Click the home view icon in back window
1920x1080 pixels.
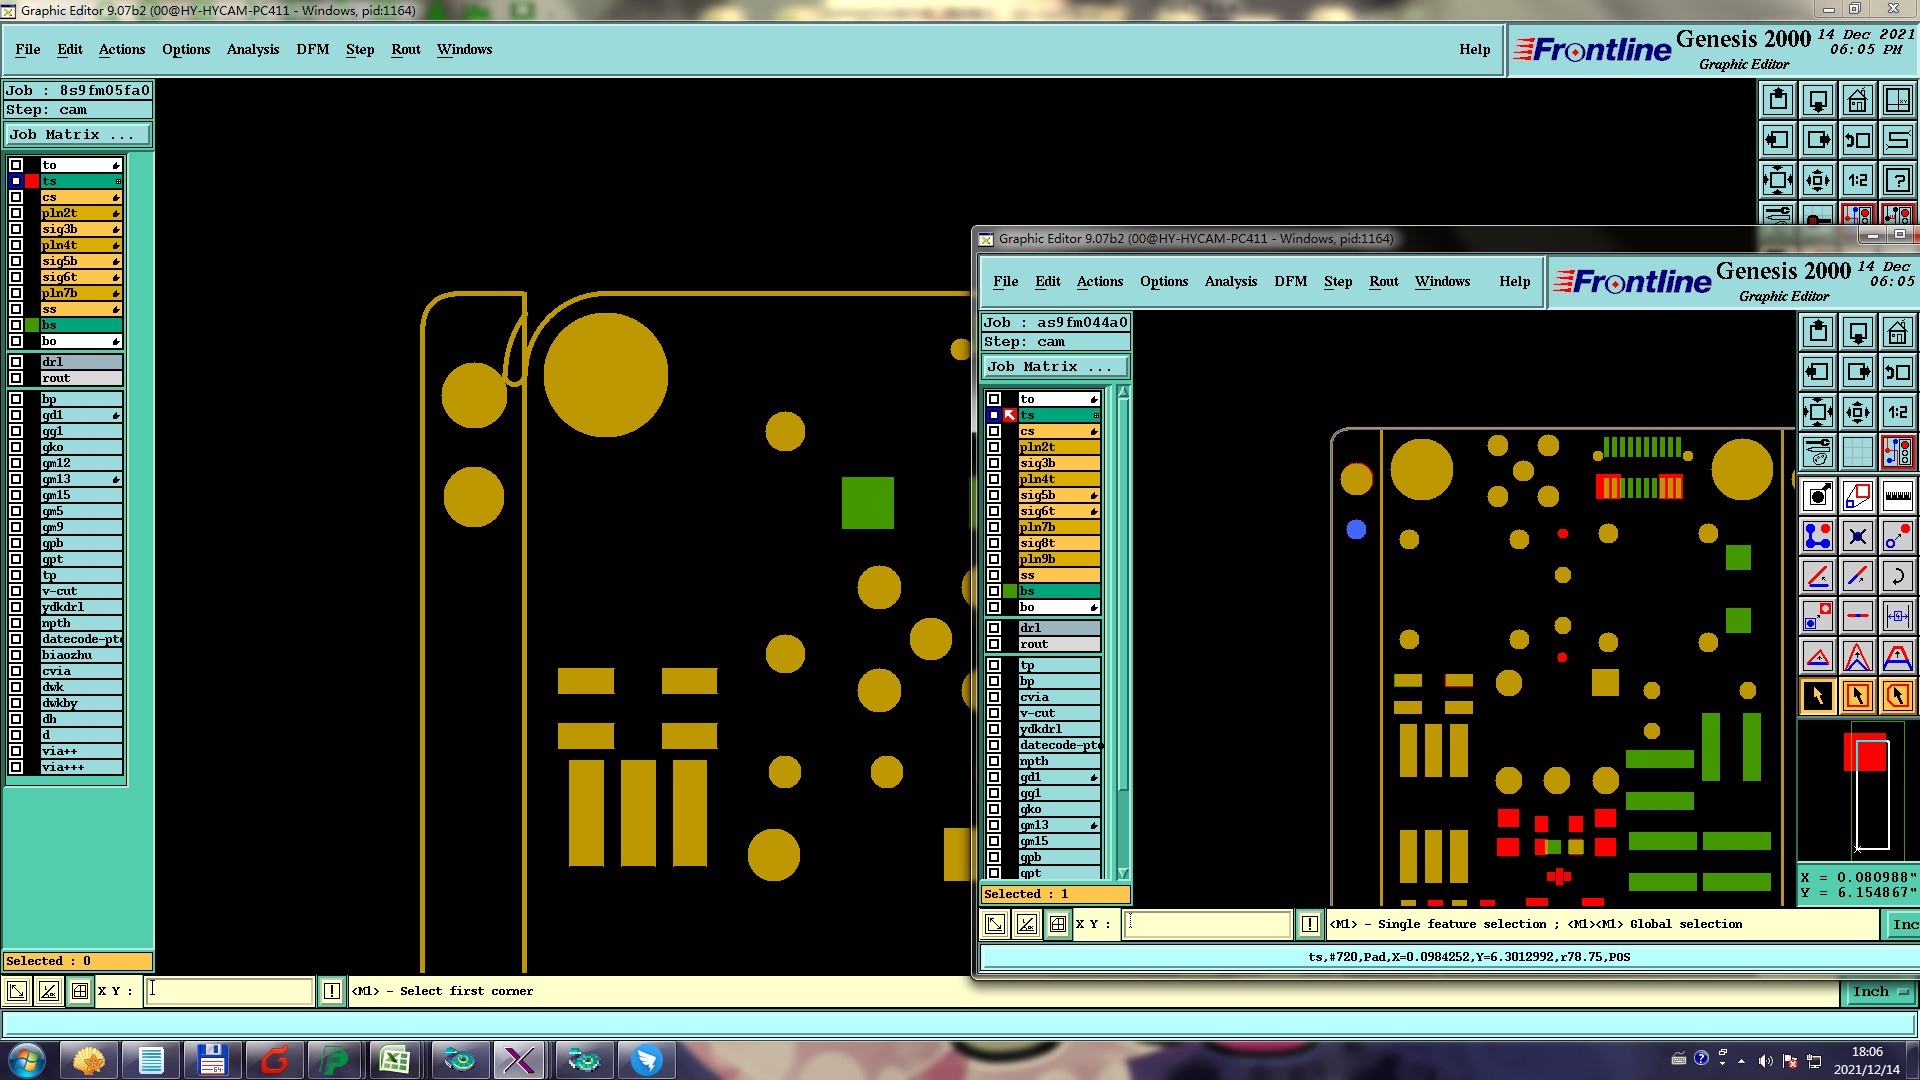click(x=1858, y=100)
